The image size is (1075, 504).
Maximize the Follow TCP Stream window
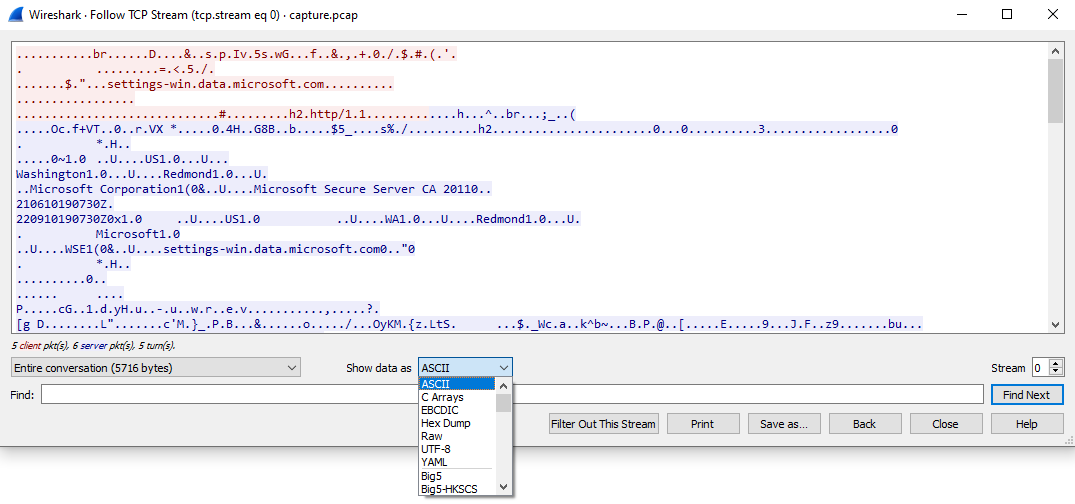coord(1006,14)
